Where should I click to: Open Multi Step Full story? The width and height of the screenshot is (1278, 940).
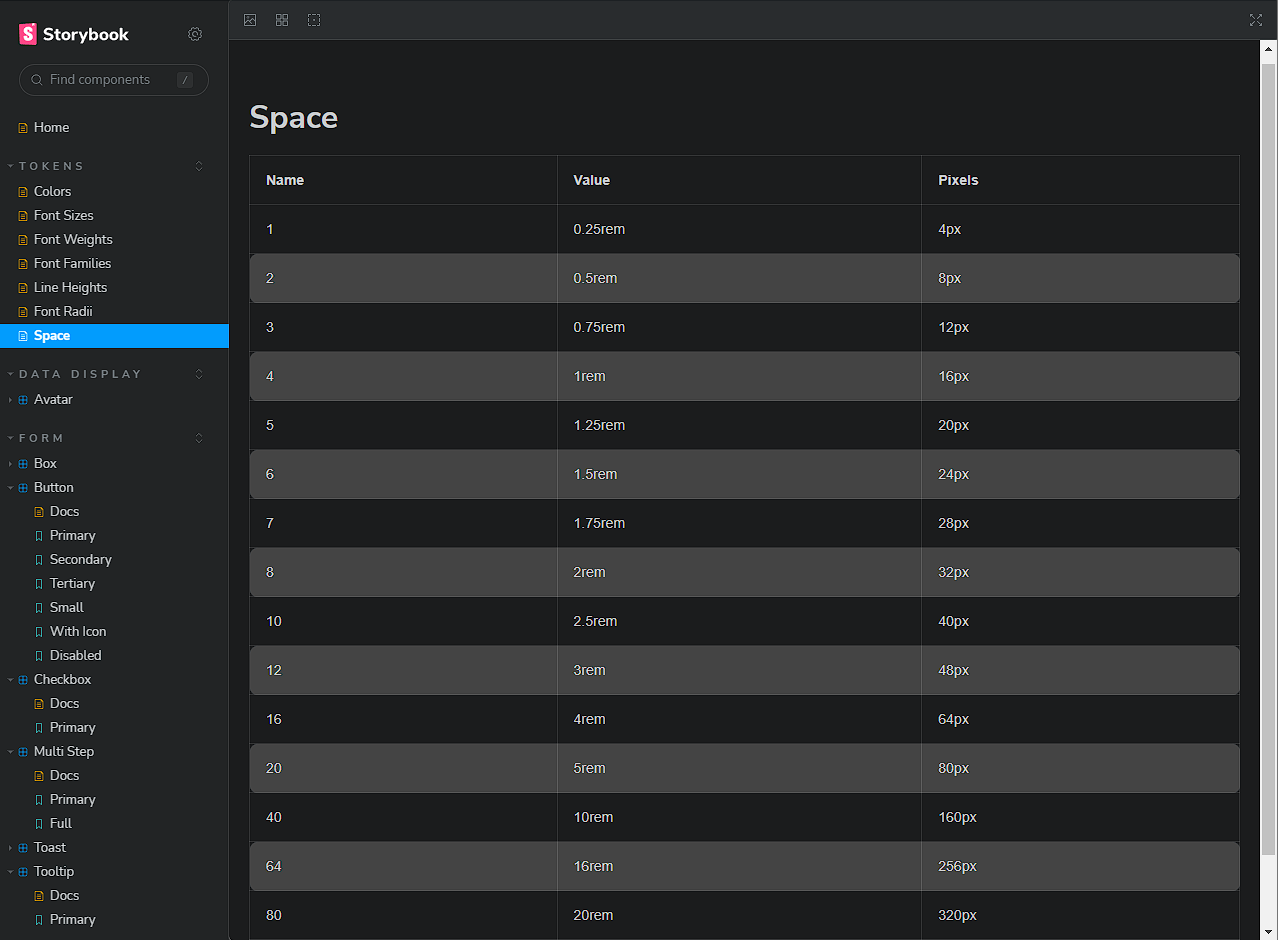pyautogui.click(x=60, y=823)
